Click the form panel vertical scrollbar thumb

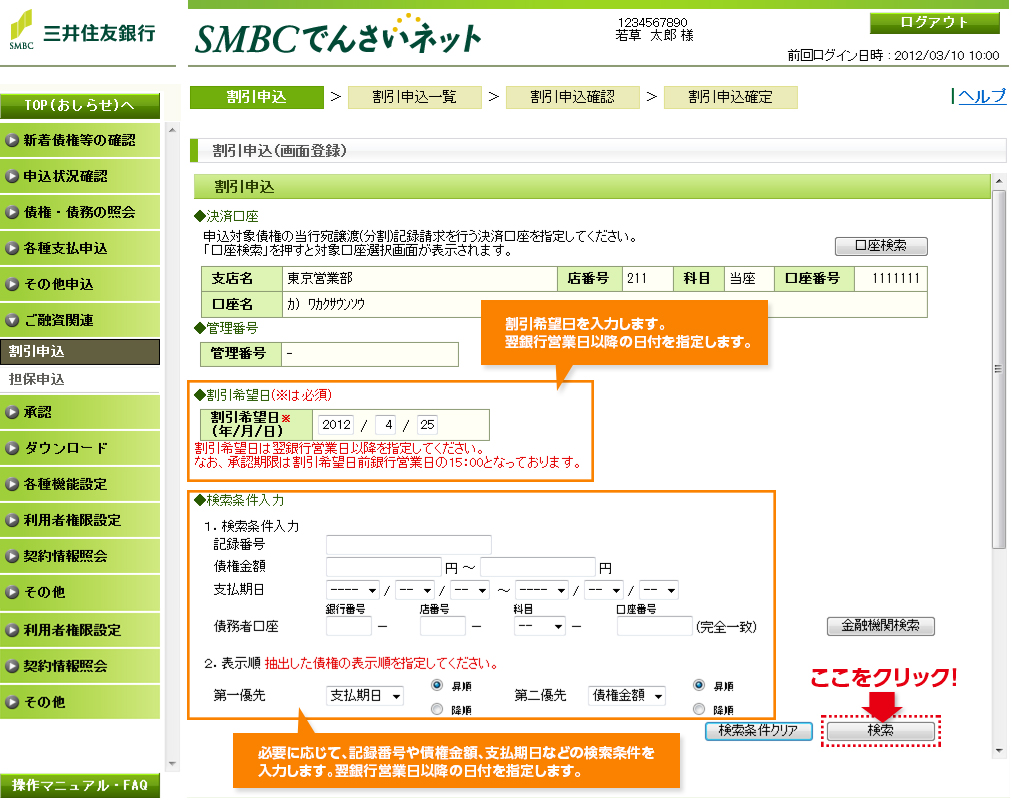point(999,369)
